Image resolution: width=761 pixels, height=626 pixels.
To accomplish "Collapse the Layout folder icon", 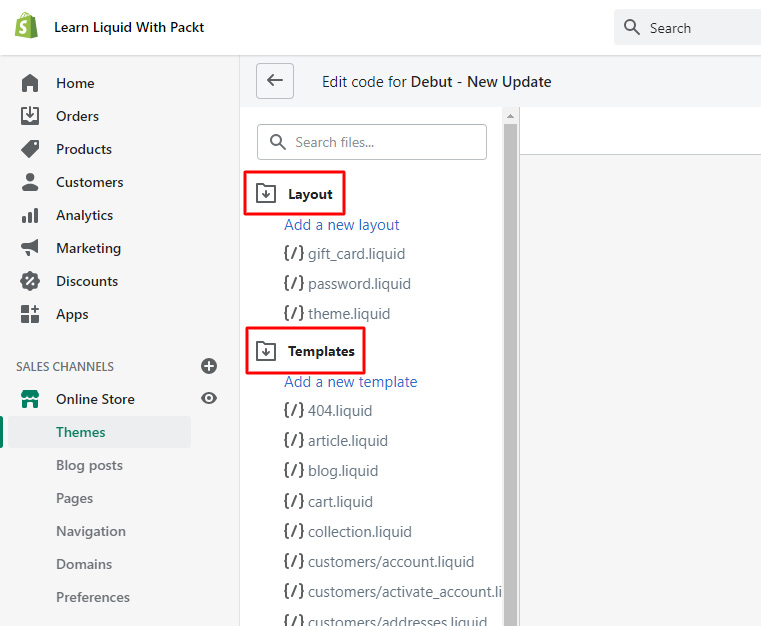I will coord(266,193).
